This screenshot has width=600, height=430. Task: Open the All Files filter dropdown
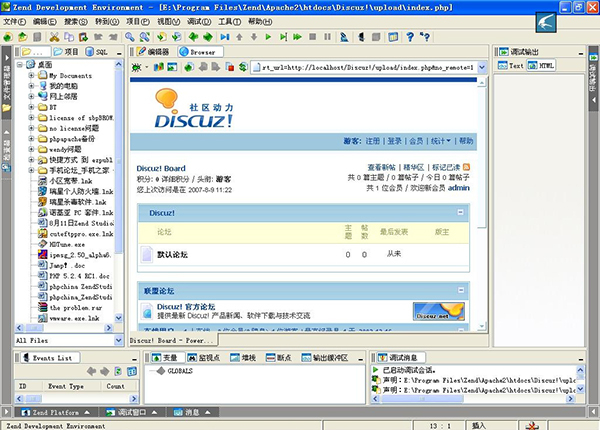119,340
